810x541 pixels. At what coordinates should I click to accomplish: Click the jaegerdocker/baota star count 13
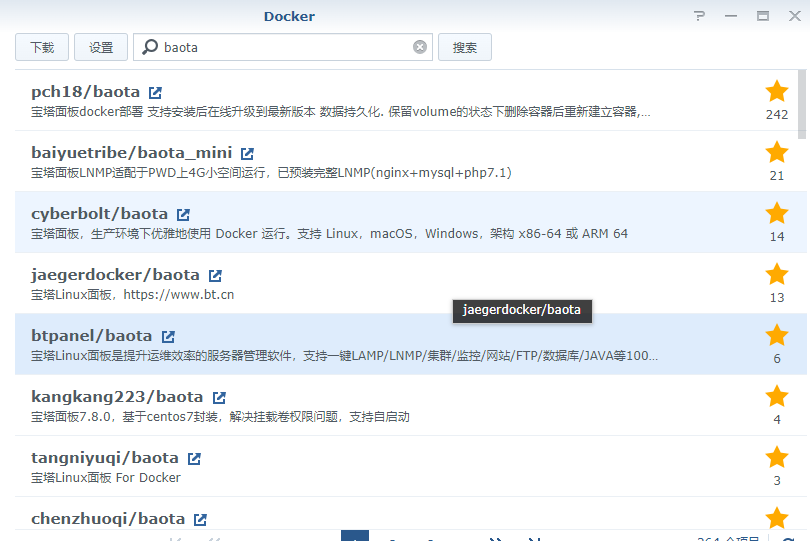[x=777, y=298]
